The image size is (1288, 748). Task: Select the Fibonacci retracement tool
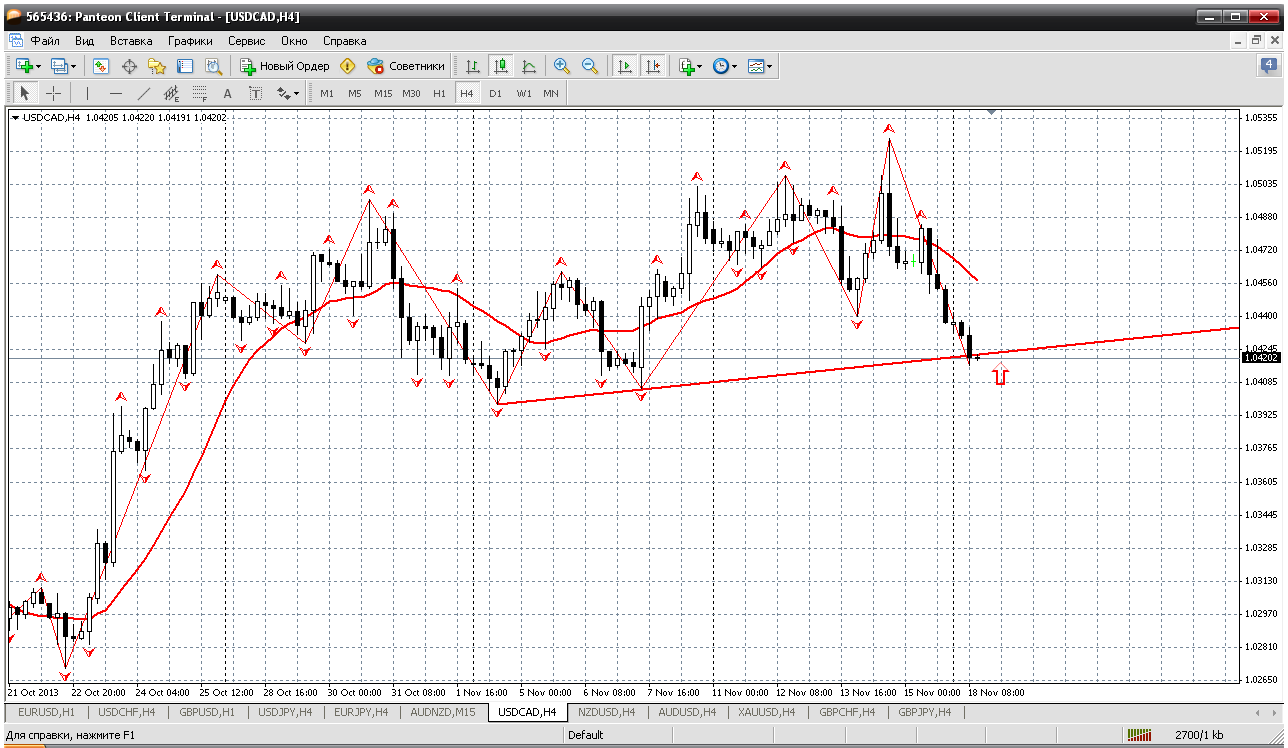click(x=199, y=93)
